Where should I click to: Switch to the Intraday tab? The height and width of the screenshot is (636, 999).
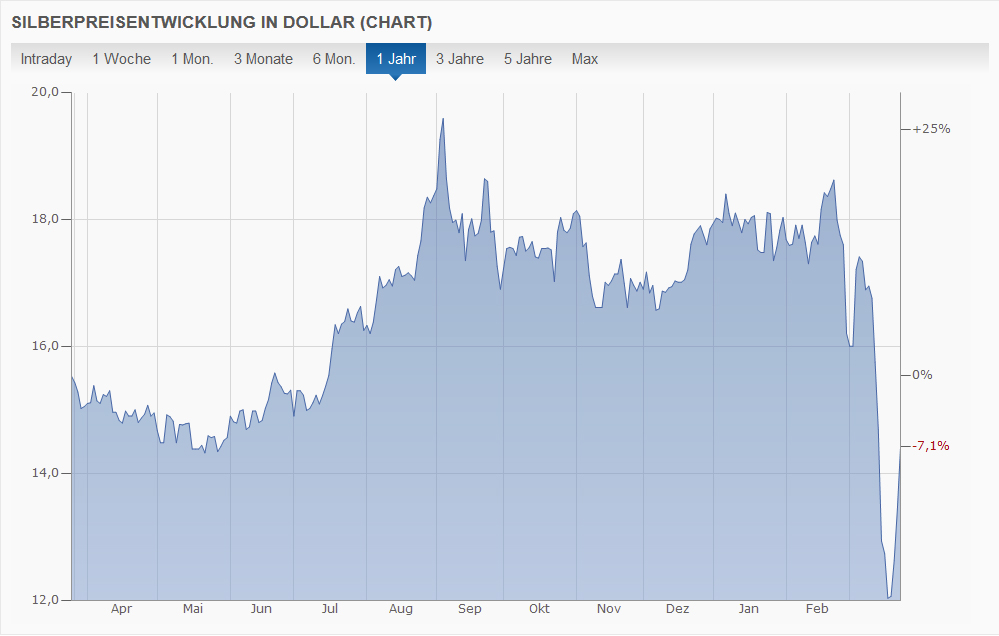[x=46, y=59]
